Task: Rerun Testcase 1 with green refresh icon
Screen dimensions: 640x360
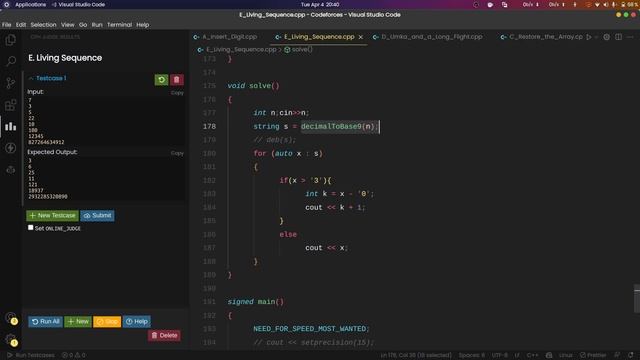Action: 161,80
